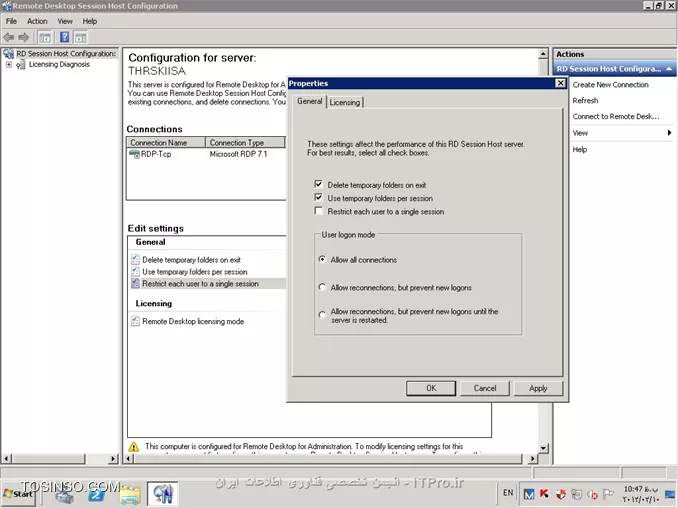The height and width of the screenshot is (508, 678).
Task: Click Connect to Remote Desk... action
Action: point(616,116)
